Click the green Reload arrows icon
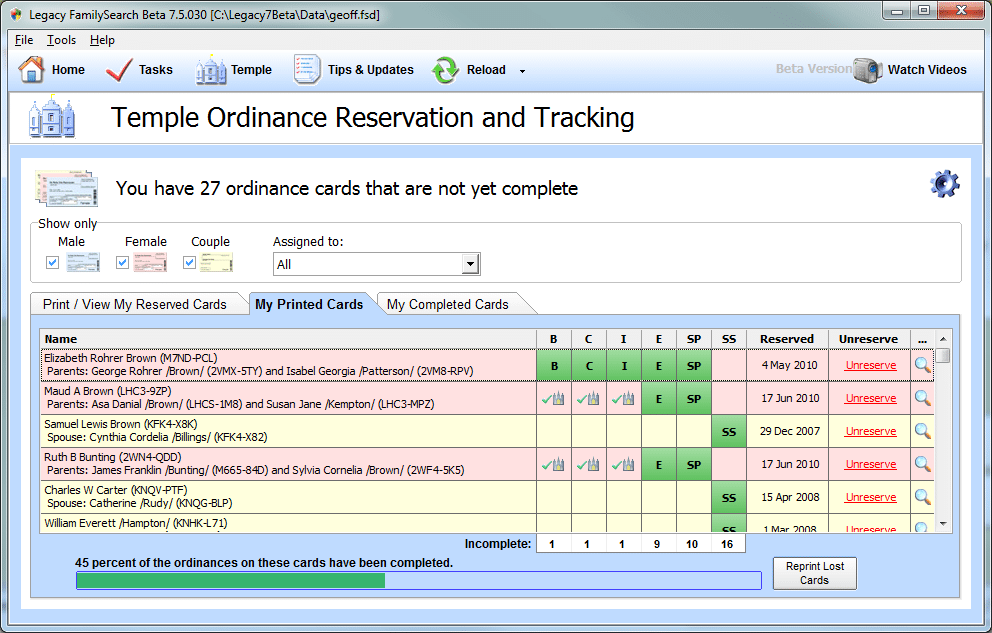This screenshot has width=992, height=633. coord(445,70)
